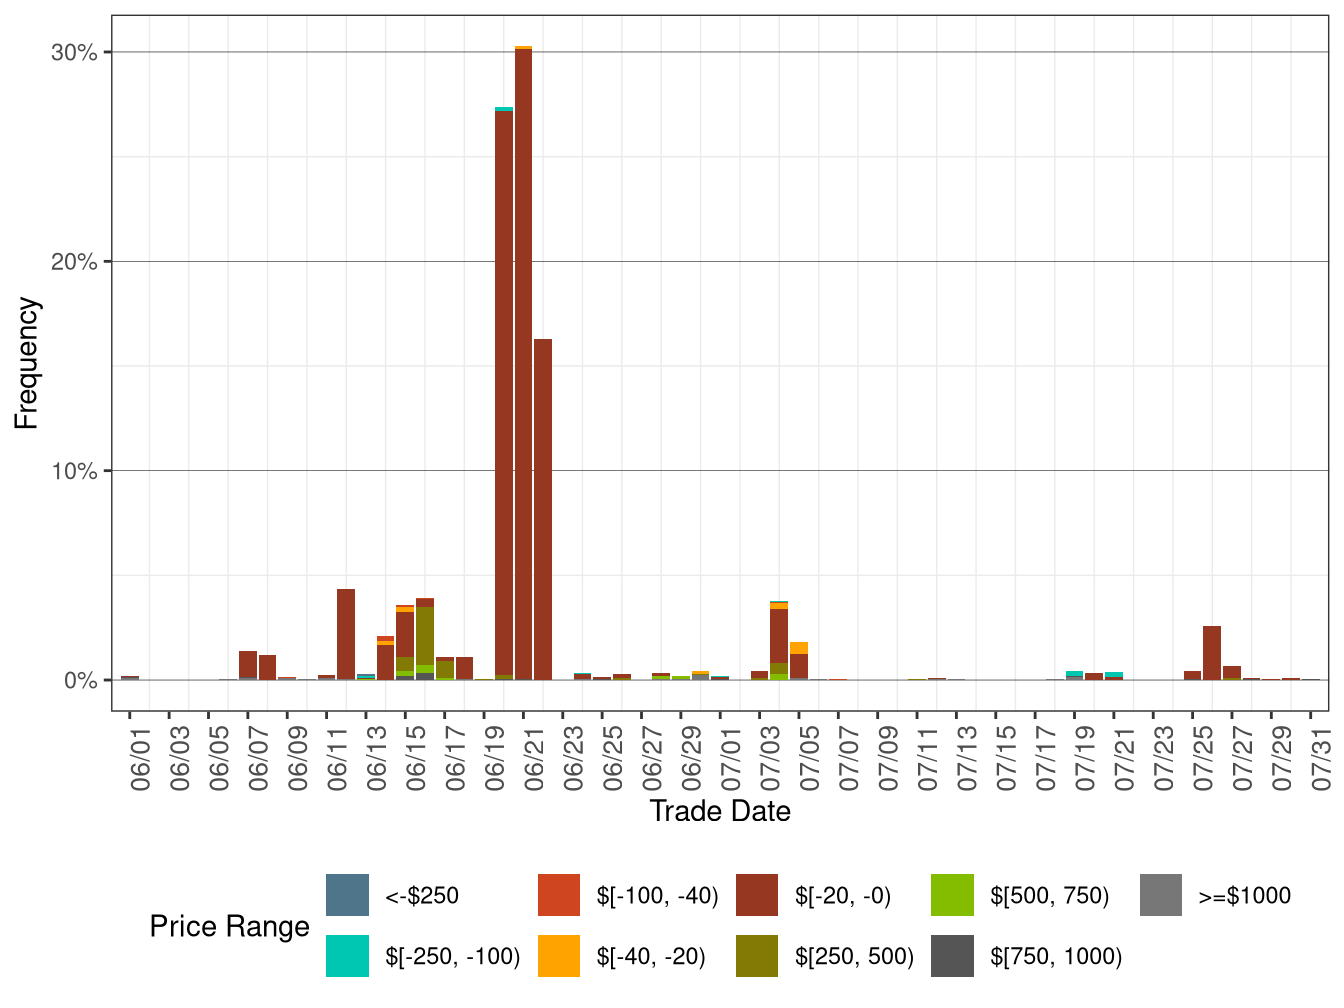Select the brown $[-20, -0) legend swatch
1344x1008 pixels.
point(757,895)
